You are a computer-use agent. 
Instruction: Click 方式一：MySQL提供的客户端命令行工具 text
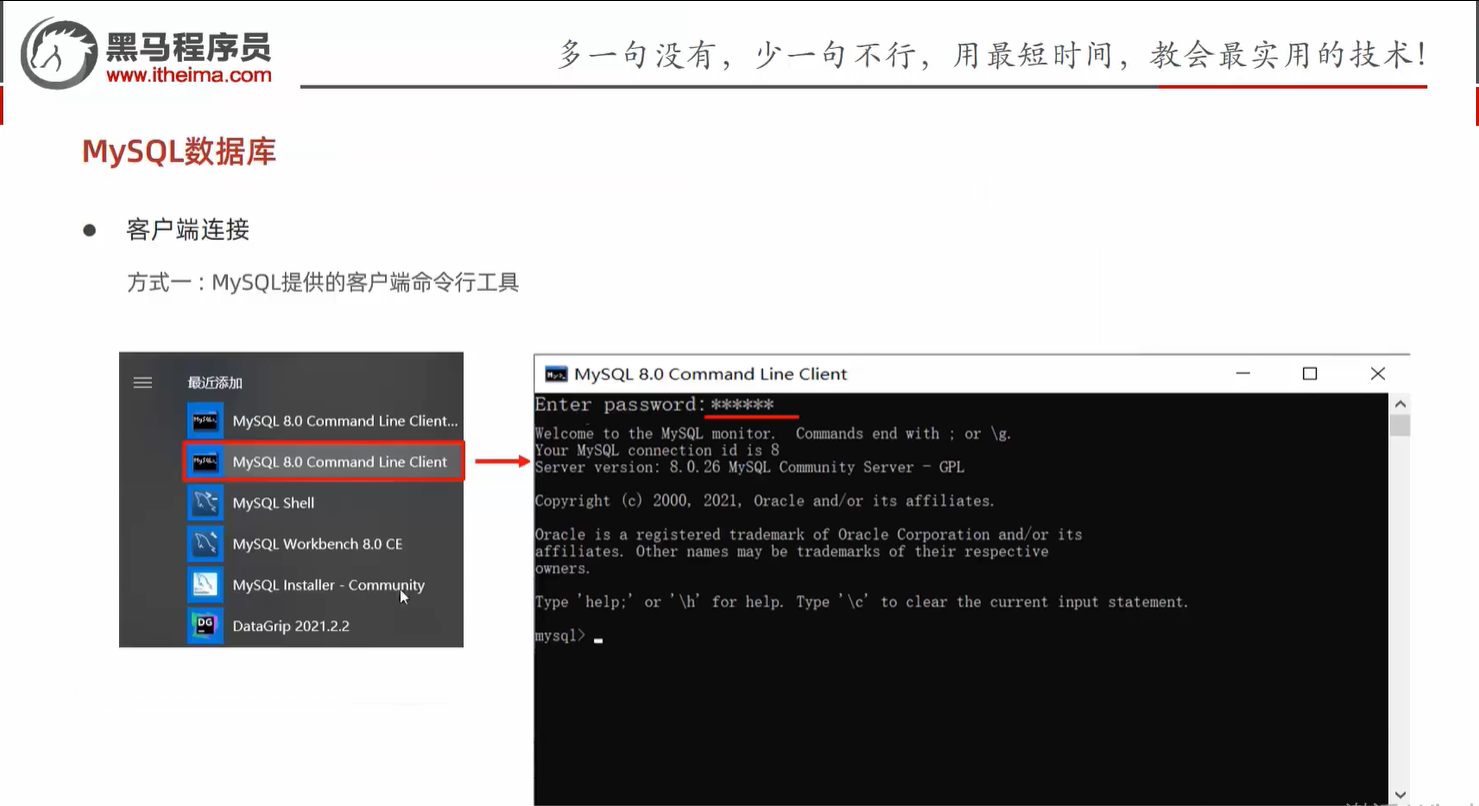[323, 282]
